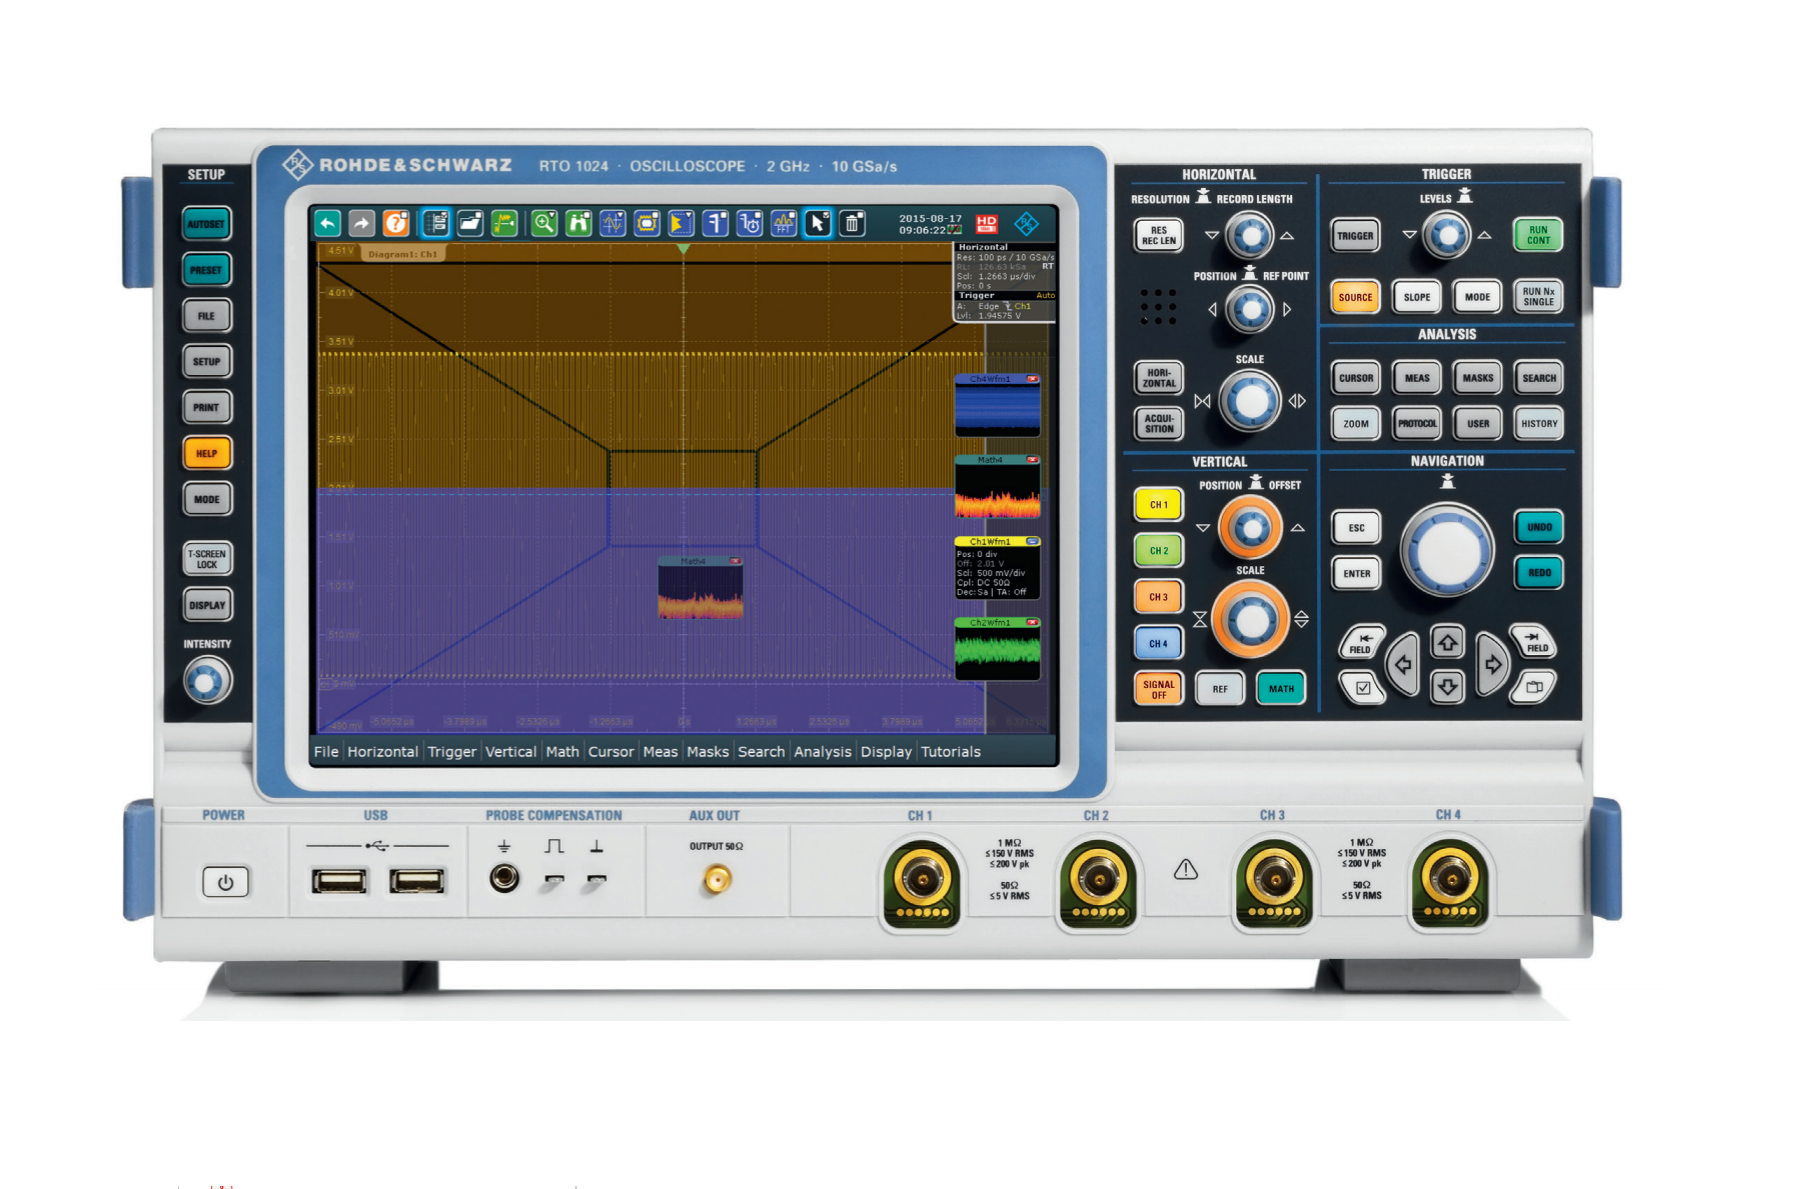Viewport: 1820px width, 1189px height.
Task: Open the Vertical menu on screen
Action: pos(511,752)
